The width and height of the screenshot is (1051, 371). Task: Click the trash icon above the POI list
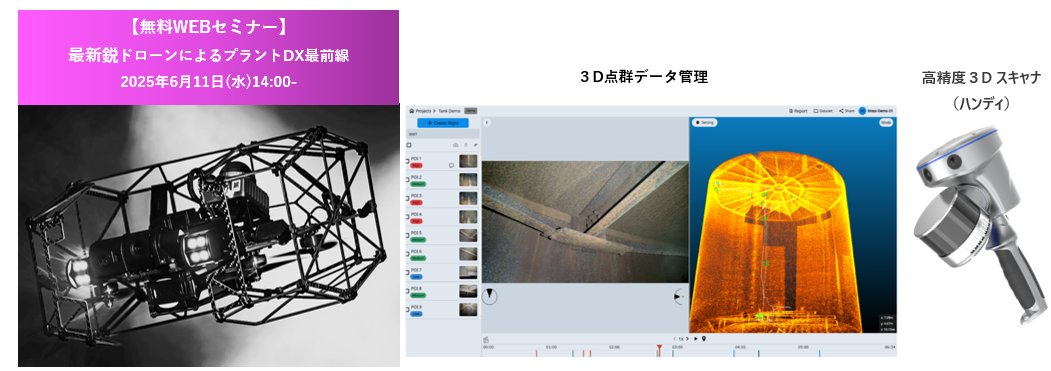(x=466, y=145)
